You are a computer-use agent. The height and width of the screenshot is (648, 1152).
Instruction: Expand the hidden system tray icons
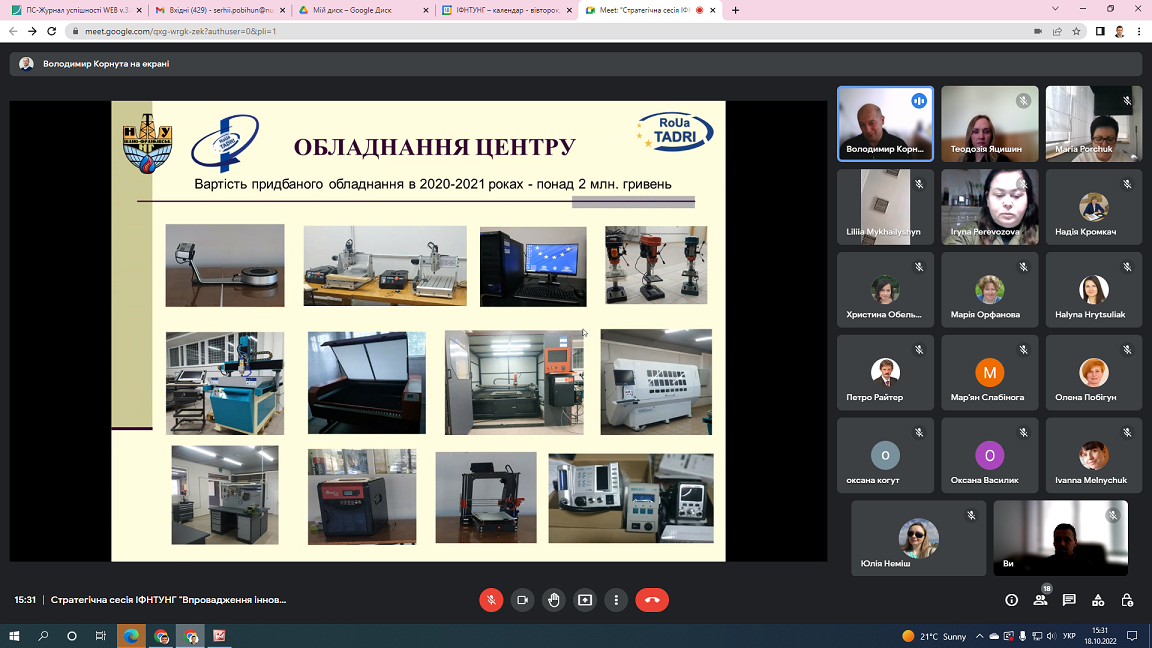(x=979, y=636)
